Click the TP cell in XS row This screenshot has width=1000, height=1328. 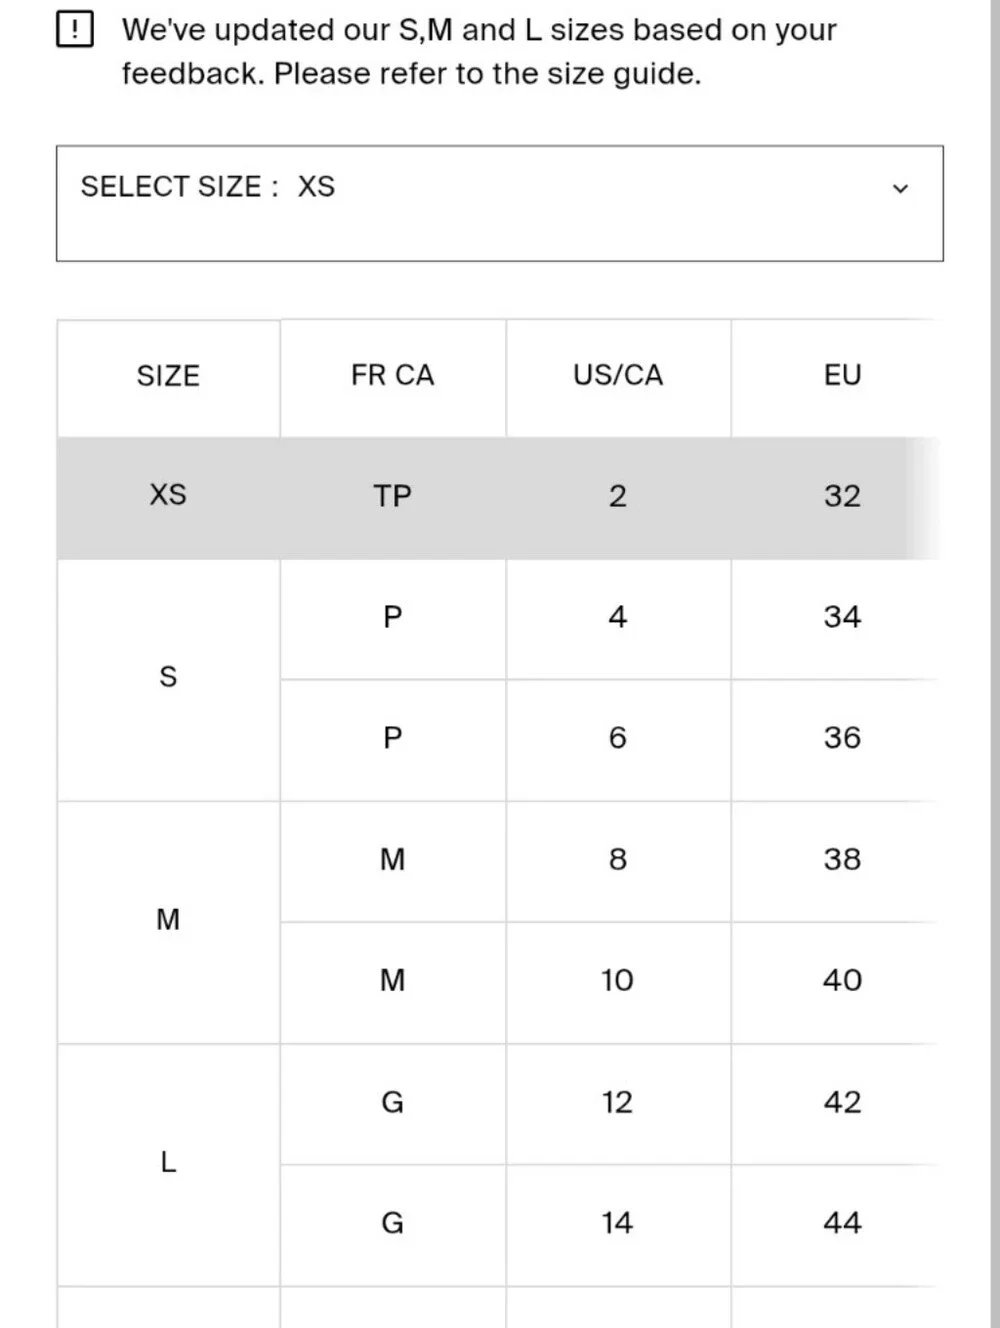pyautogui.click(x=393, y=497)
